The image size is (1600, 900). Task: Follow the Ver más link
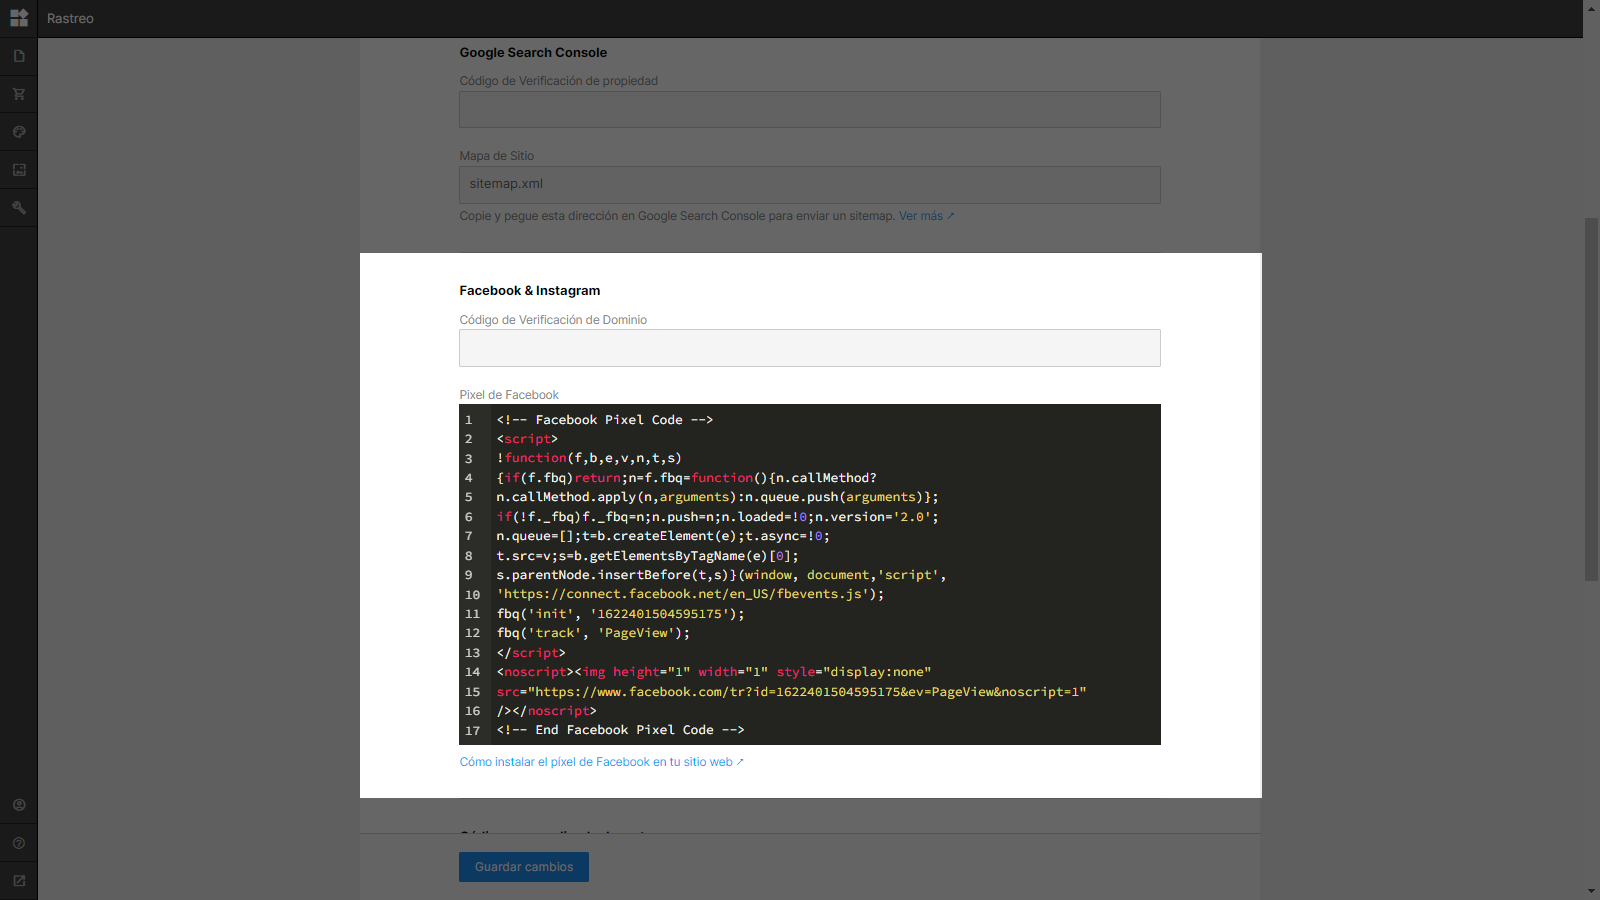coord(926,216)
